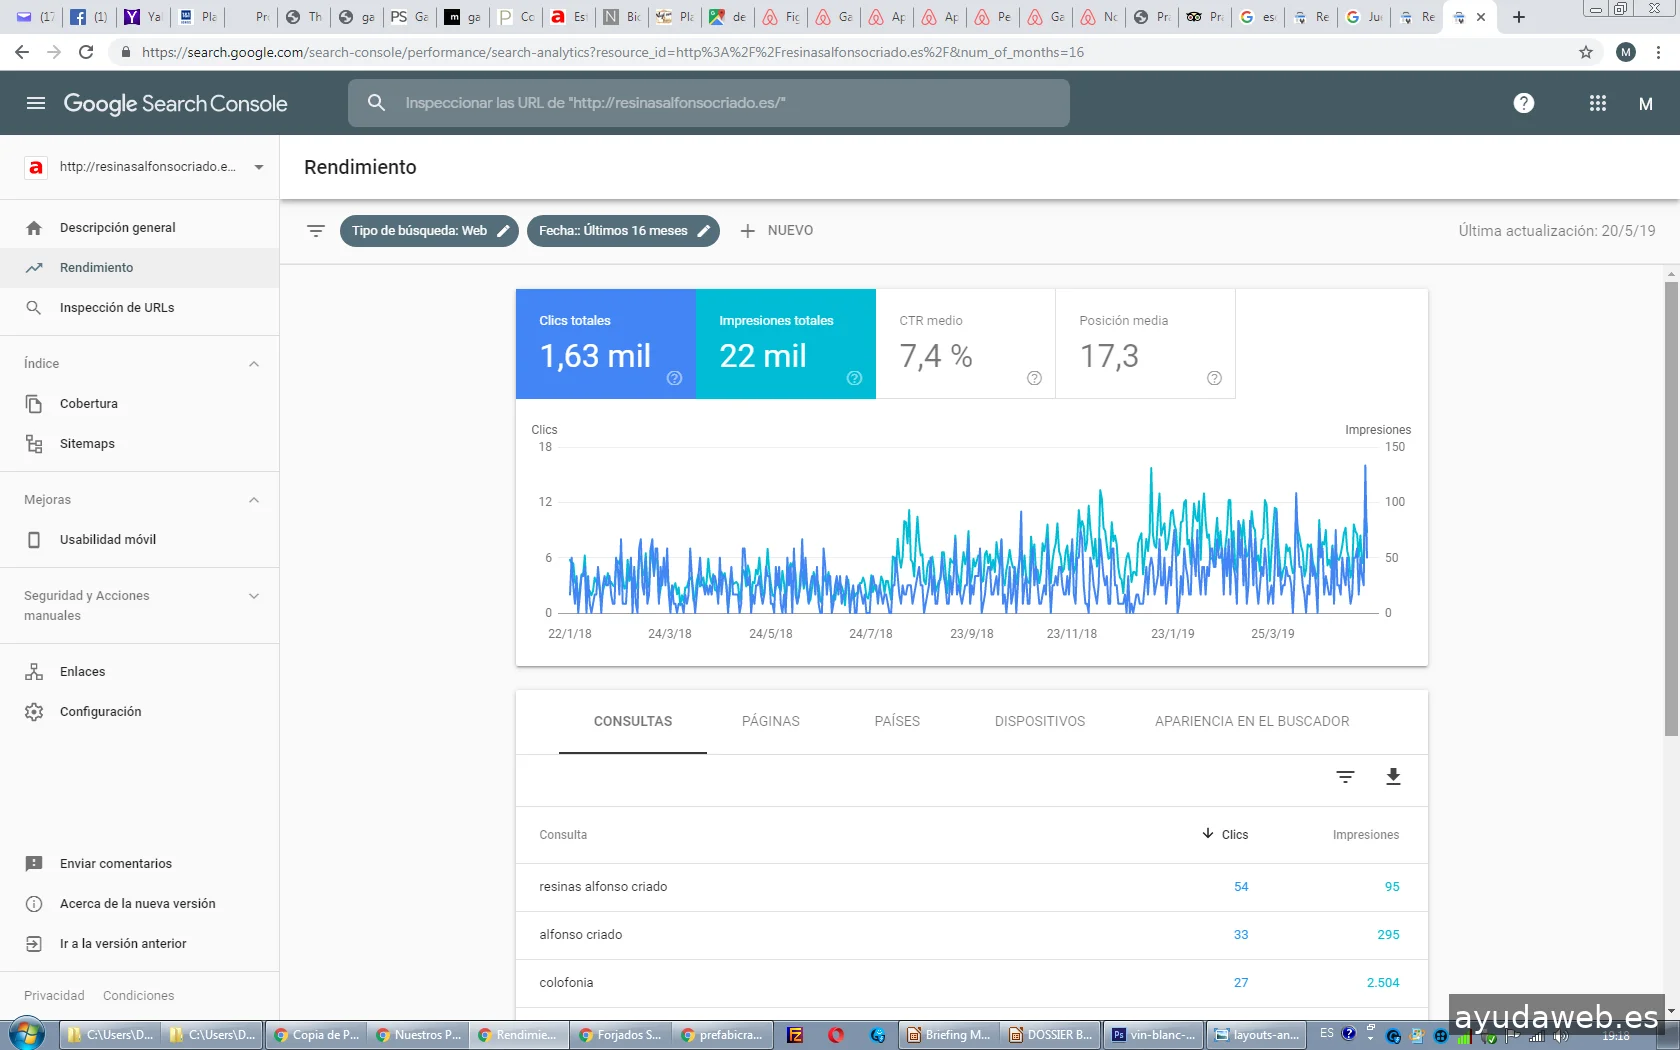
Task: Click the help question mark icon
Action: tap(1523, 103)
